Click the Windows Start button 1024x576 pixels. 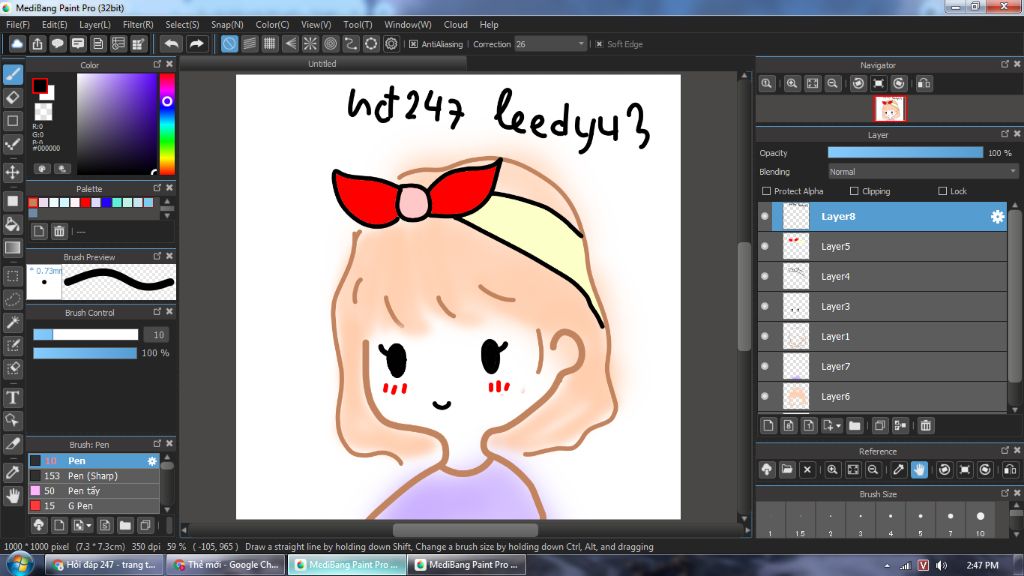pyautogui.click(x=20, y=564)
